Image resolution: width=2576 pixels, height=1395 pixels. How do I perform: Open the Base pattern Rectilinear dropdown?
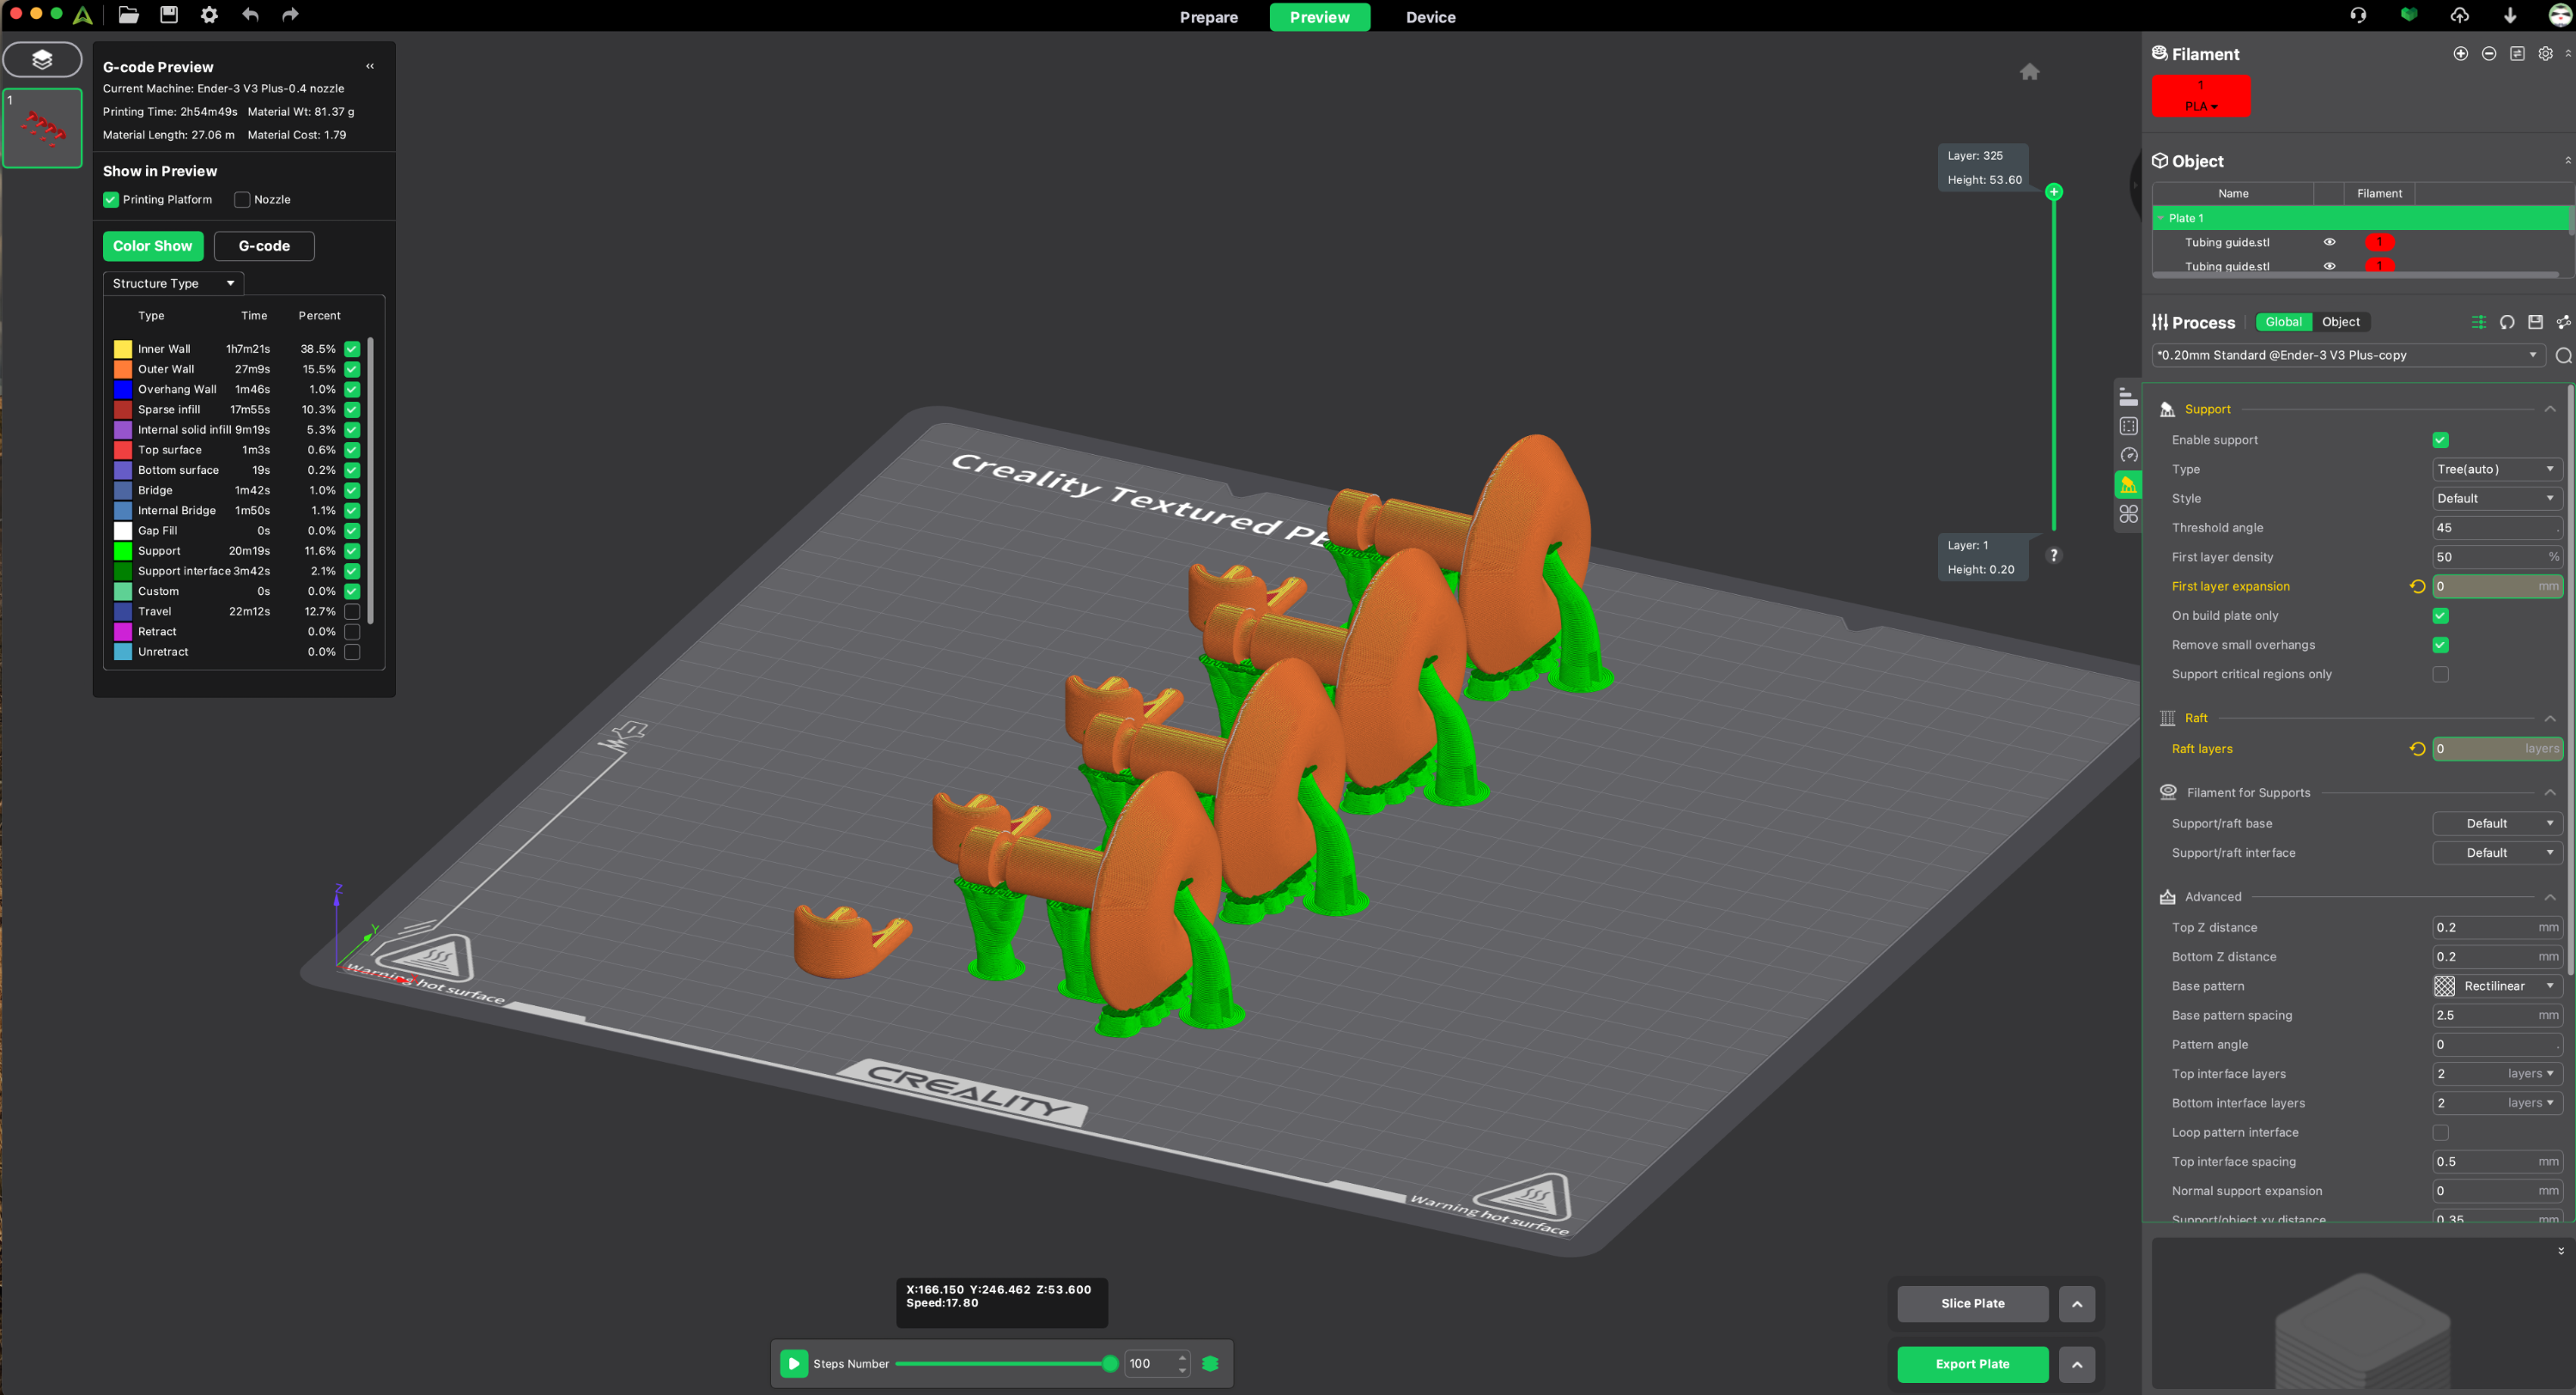2496,986
